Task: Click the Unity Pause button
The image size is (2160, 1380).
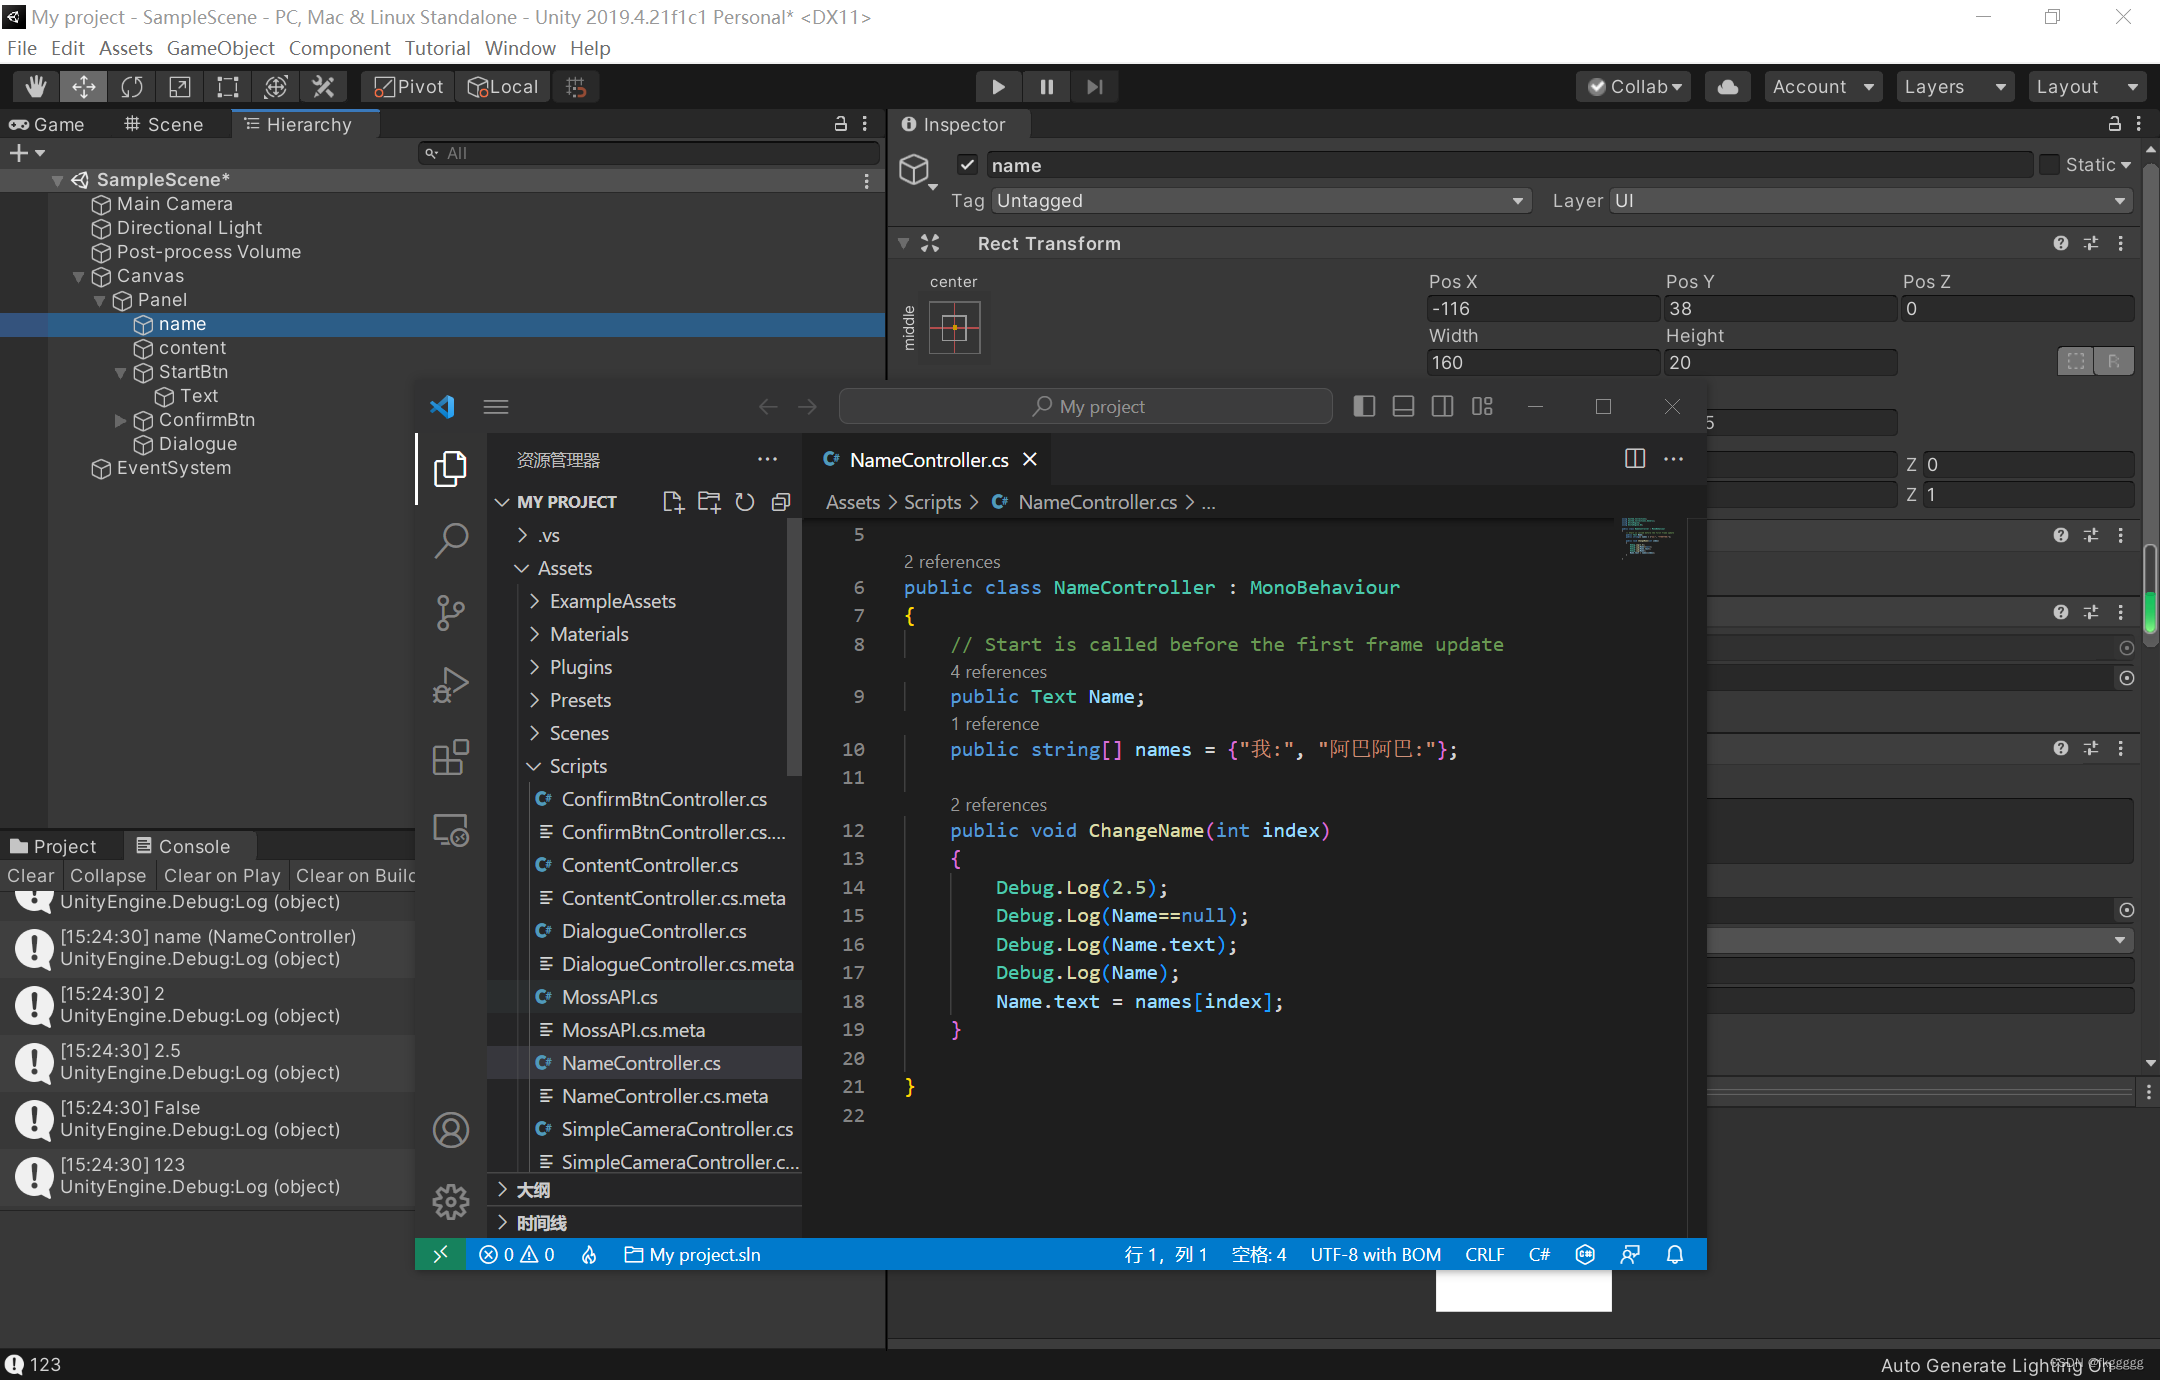Action: tap(1046, 87)
